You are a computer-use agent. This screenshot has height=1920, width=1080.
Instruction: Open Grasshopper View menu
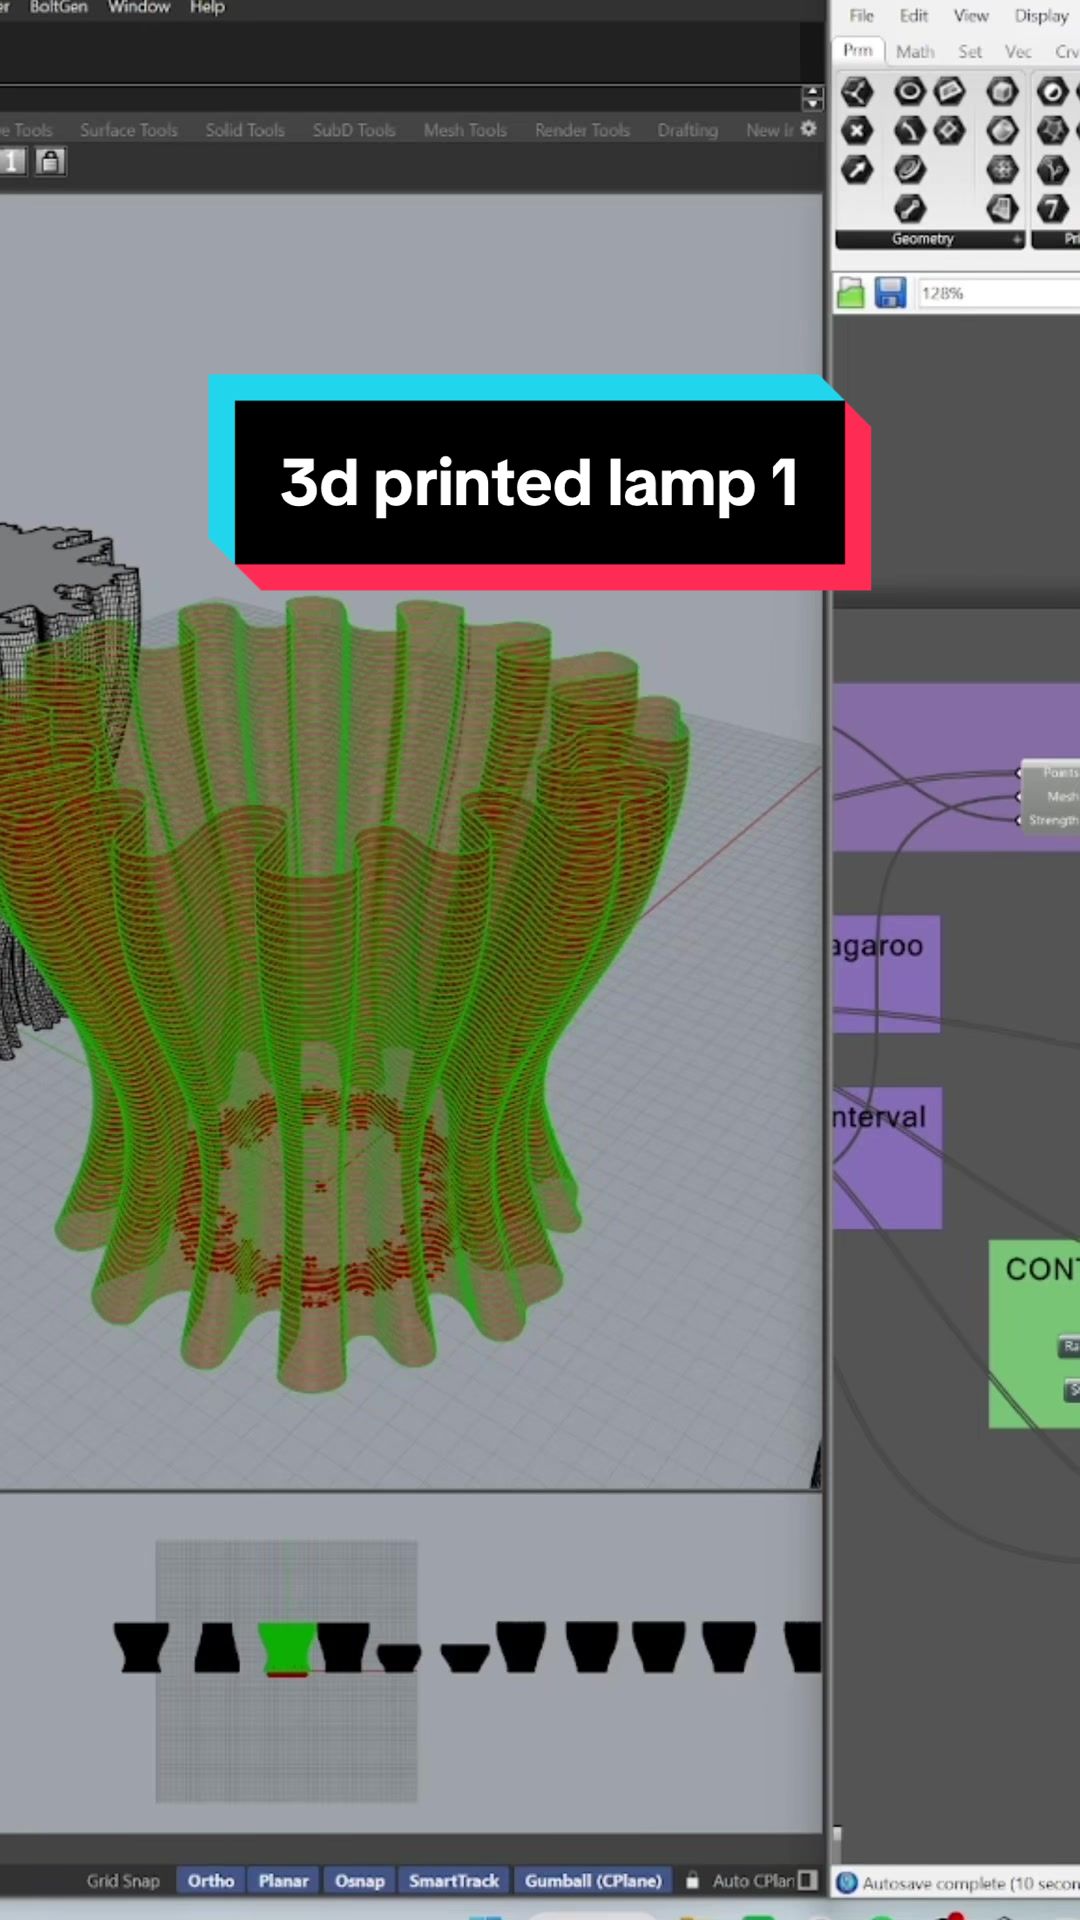point(970,16)
